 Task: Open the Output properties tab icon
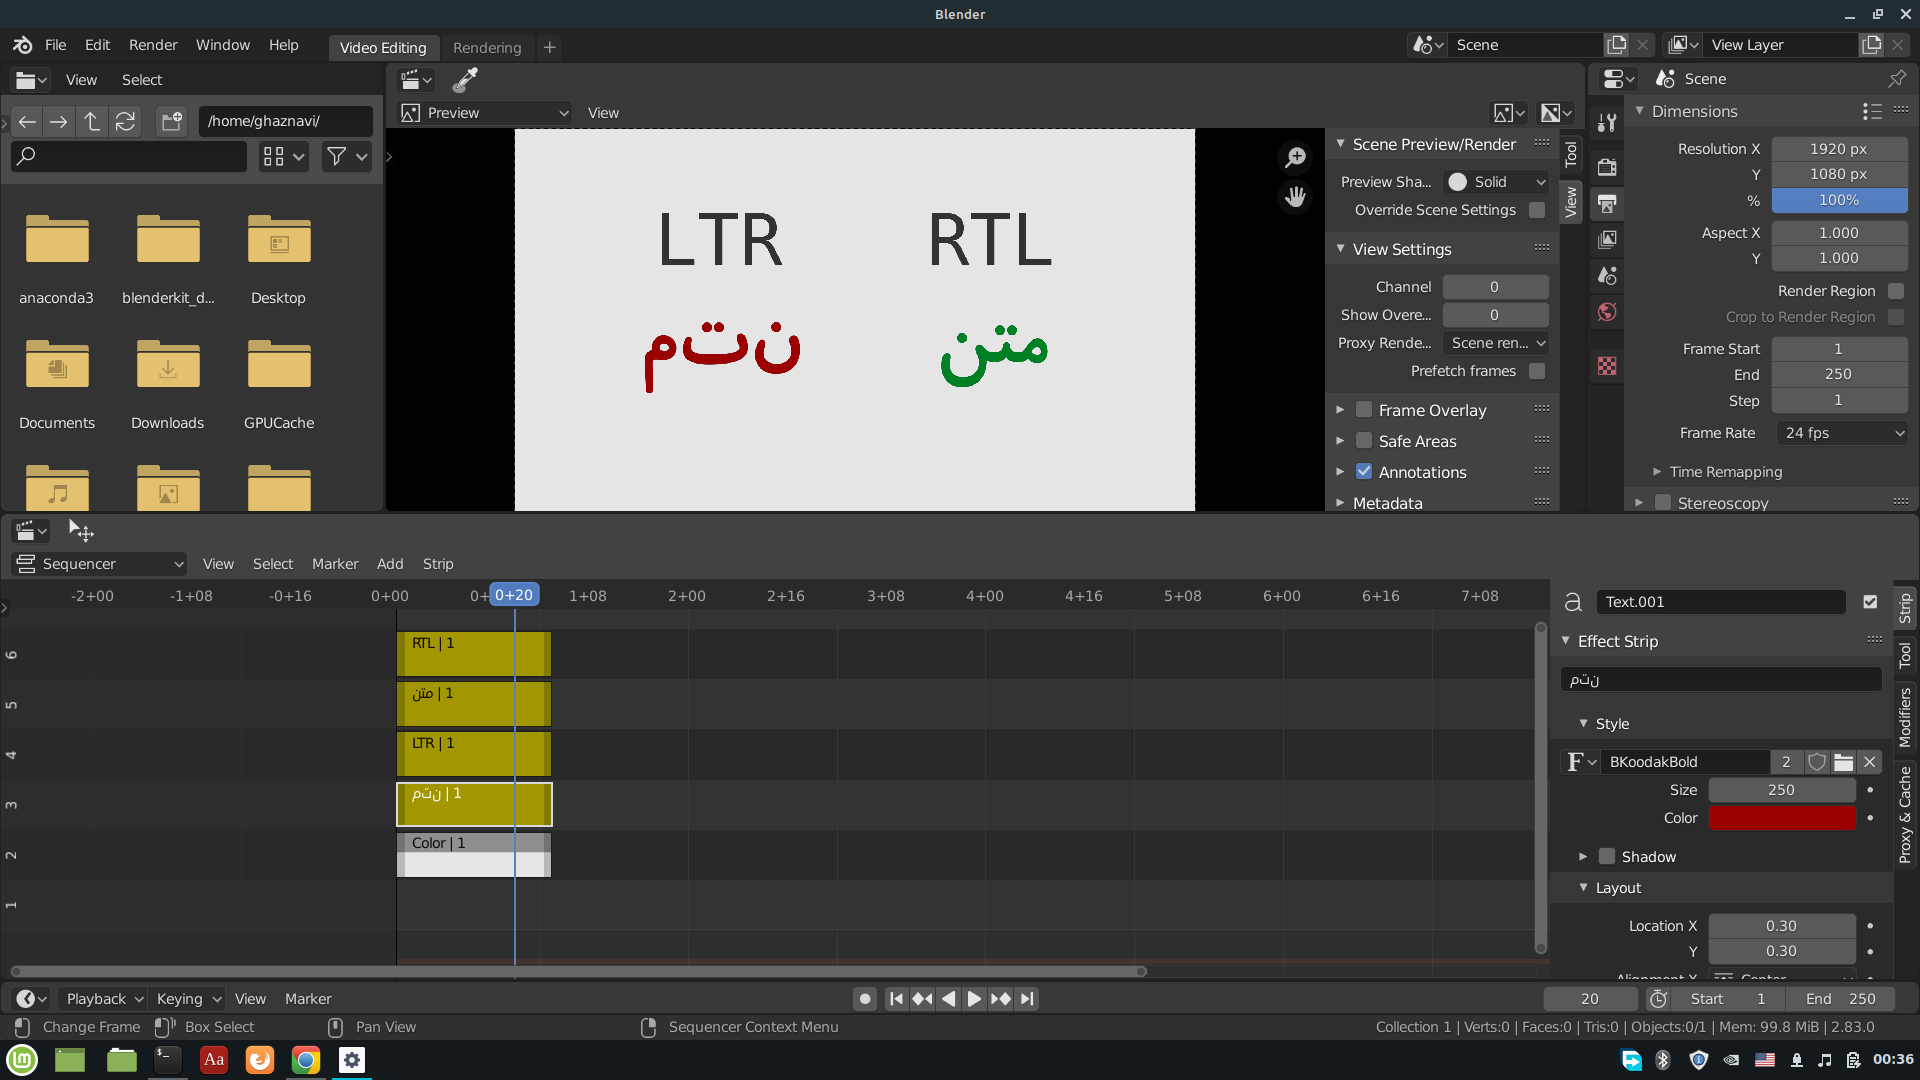click(x=1607, y=203)
